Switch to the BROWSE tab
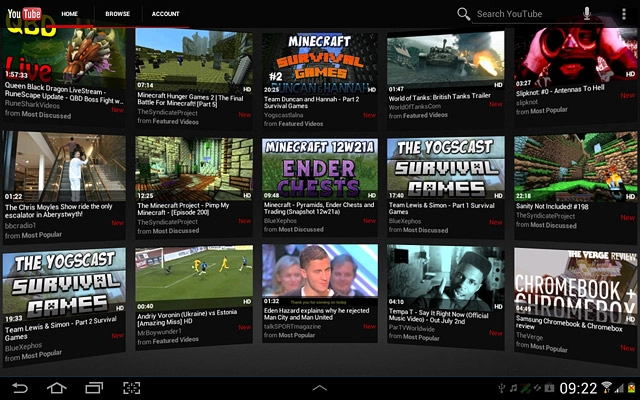The width and height of the screenshot is (640, 400). [x=117, y=15]
